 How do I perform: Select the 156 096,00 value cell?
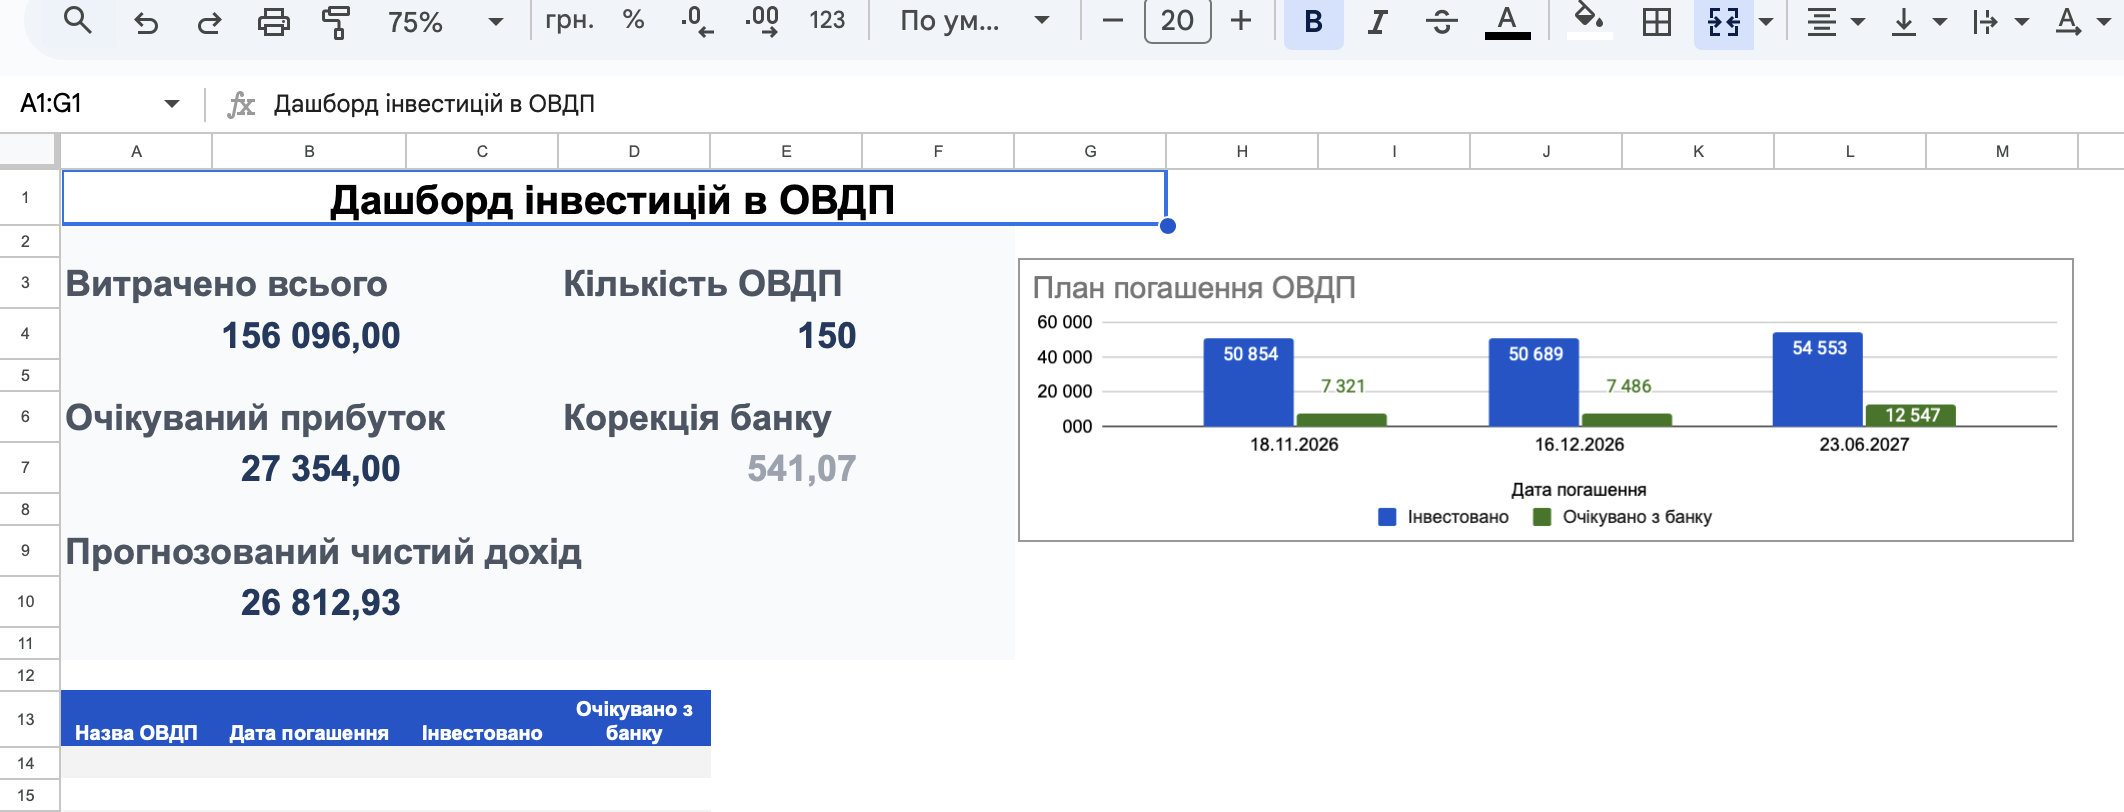click(x=310, y=335)
